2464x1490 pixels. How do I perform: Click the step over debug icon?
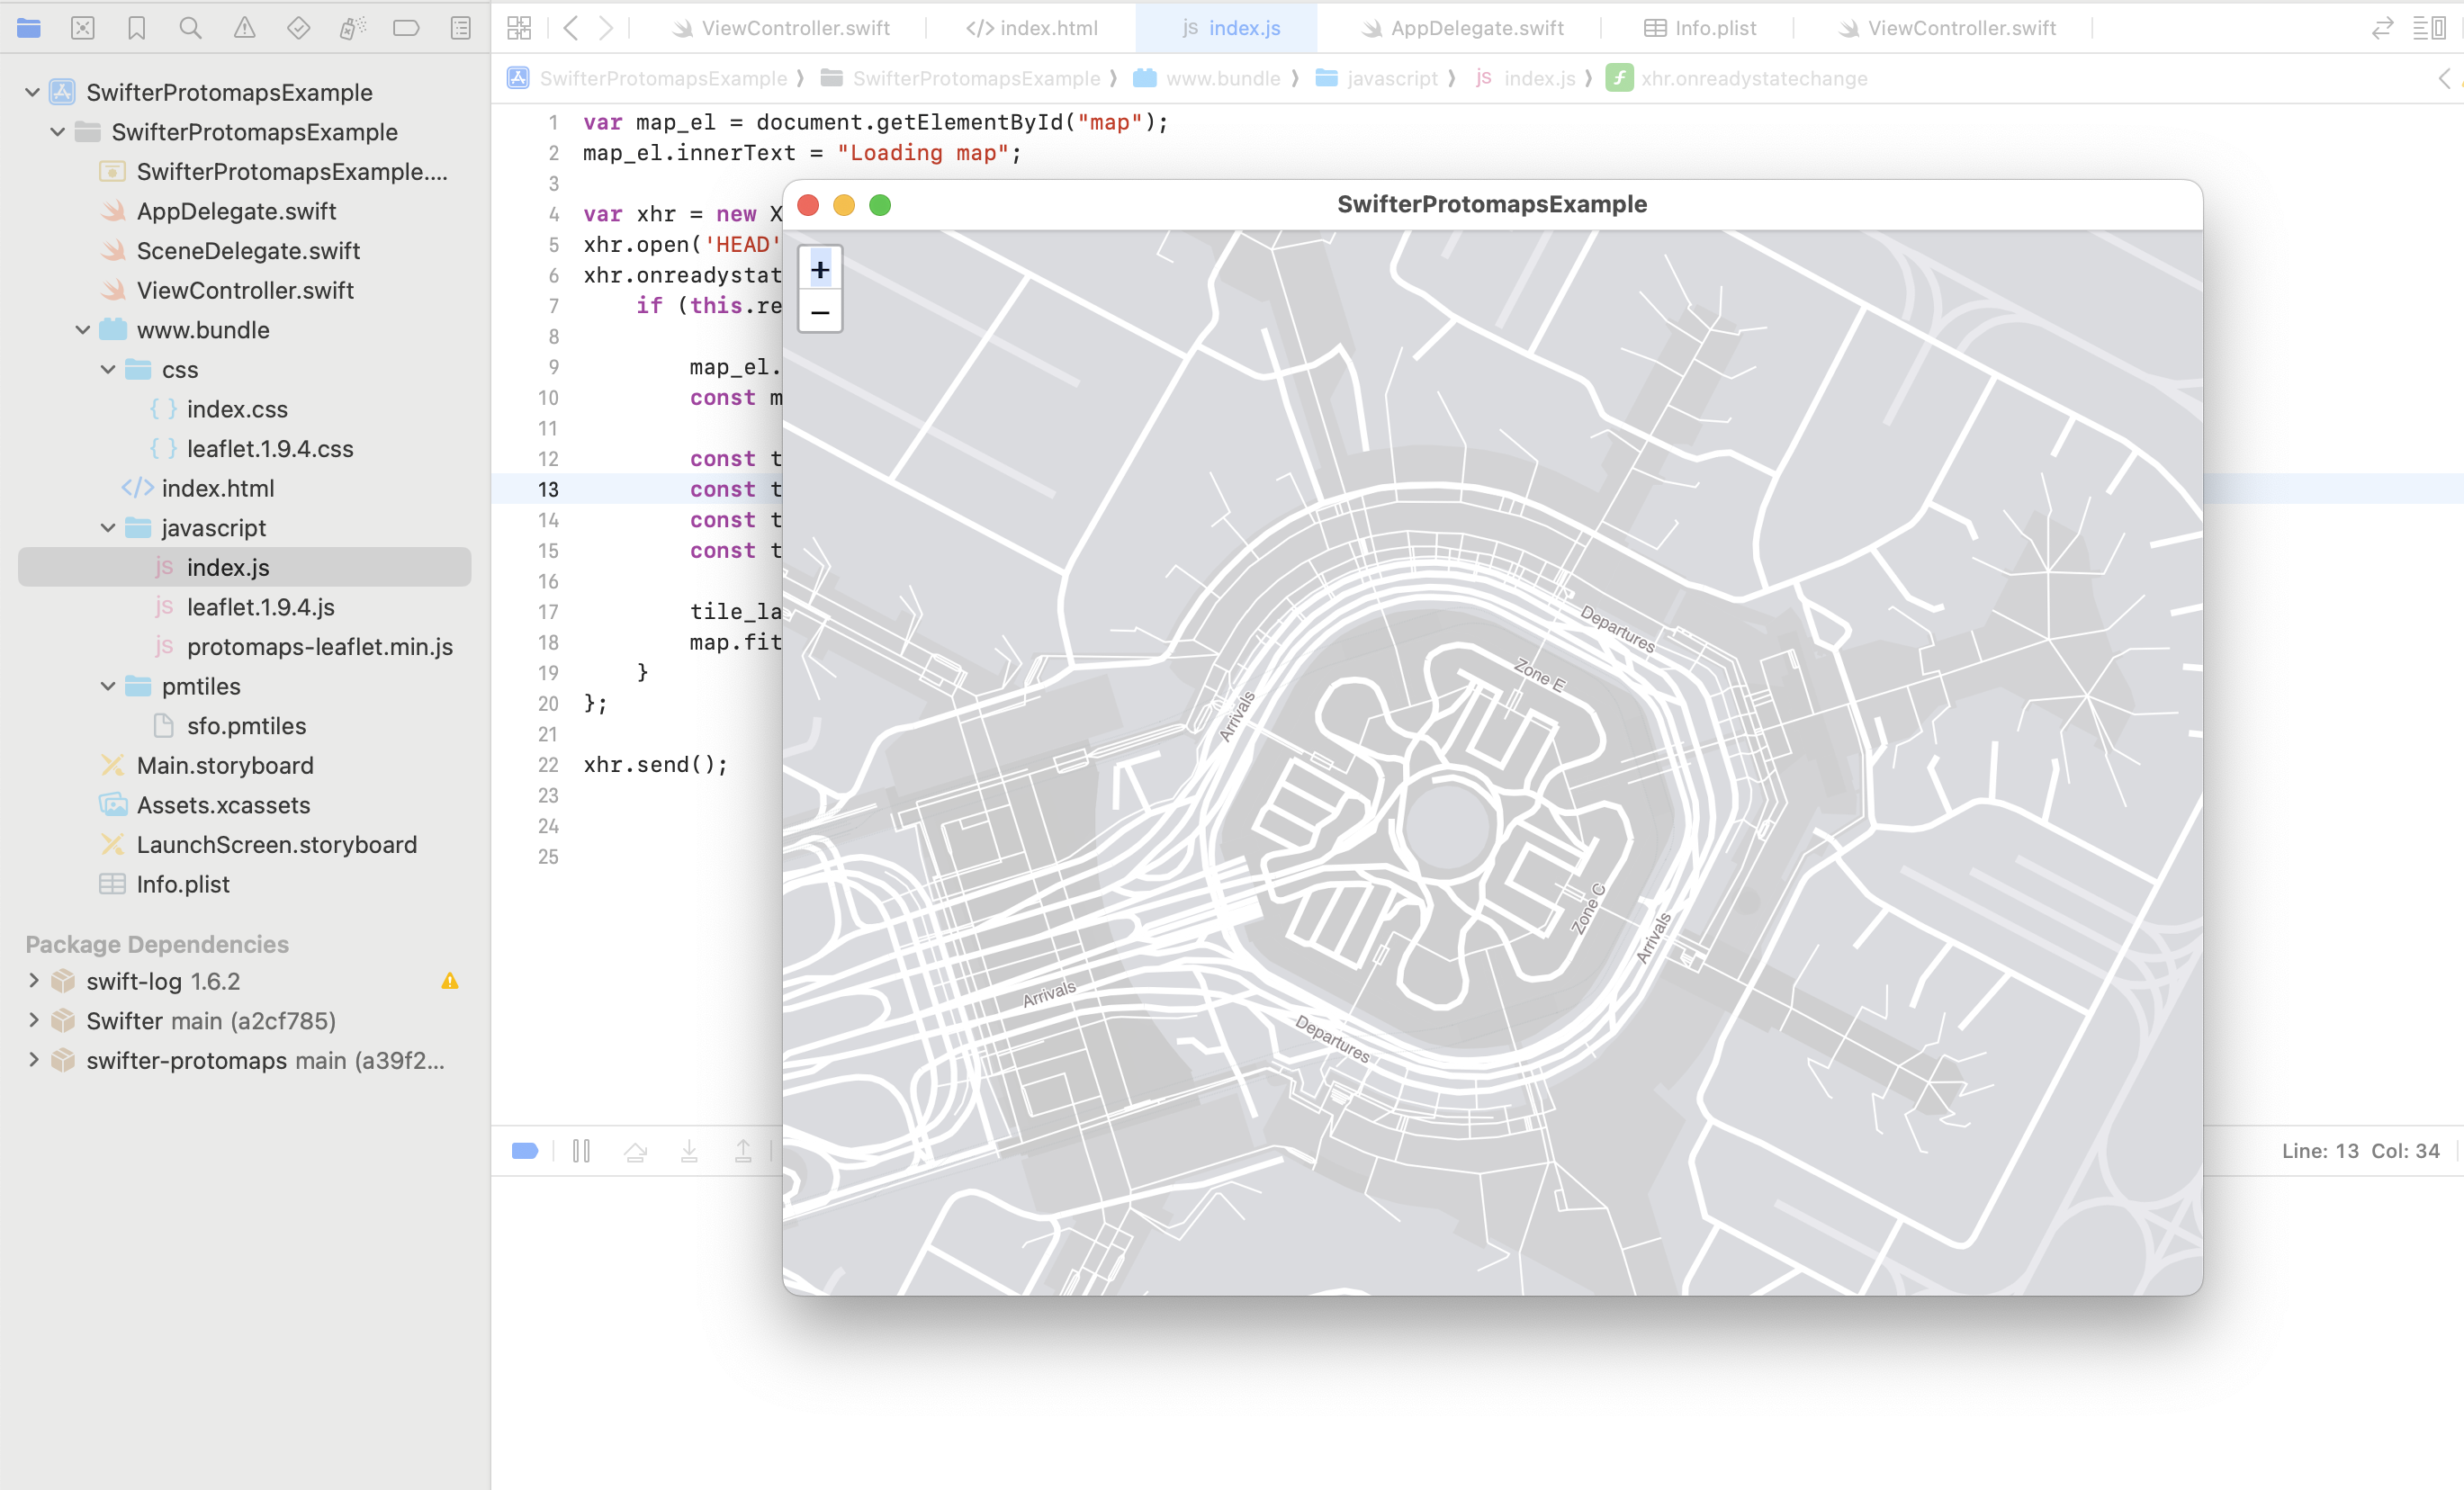pyautogui.click(x=635, y=1151)
